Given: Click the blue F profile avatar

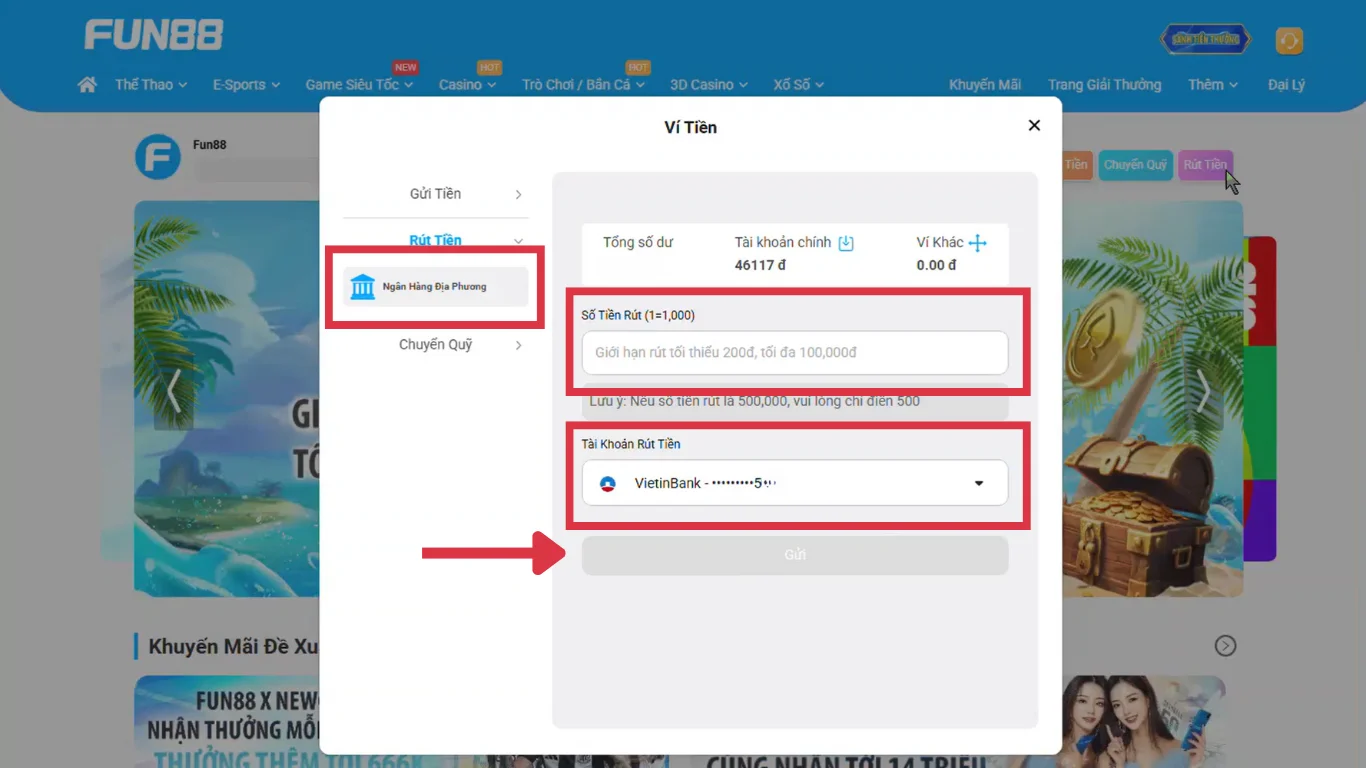Looking at the screenshot, I should [x=158, y=157].
